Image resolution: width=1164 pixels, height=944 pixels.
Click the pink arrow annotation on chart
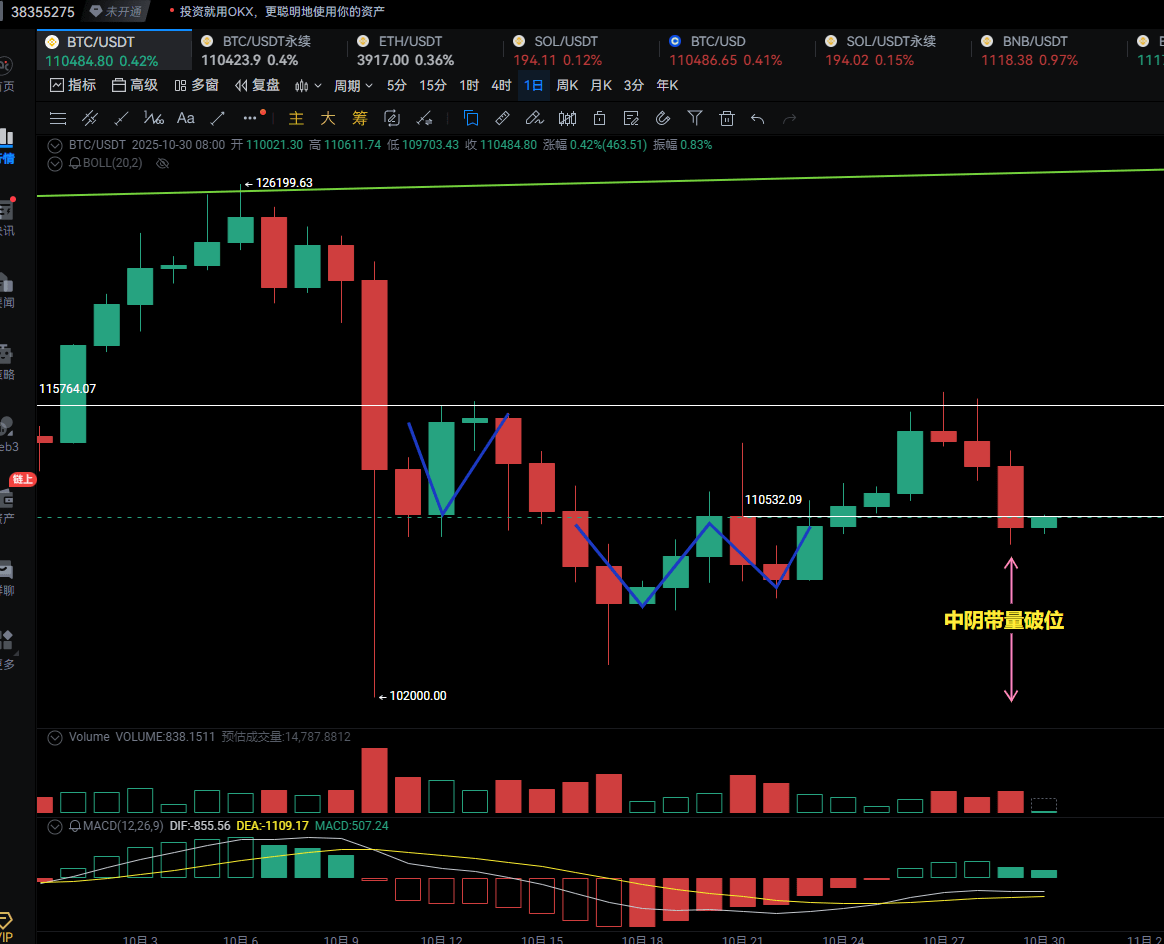point(1011,630)
